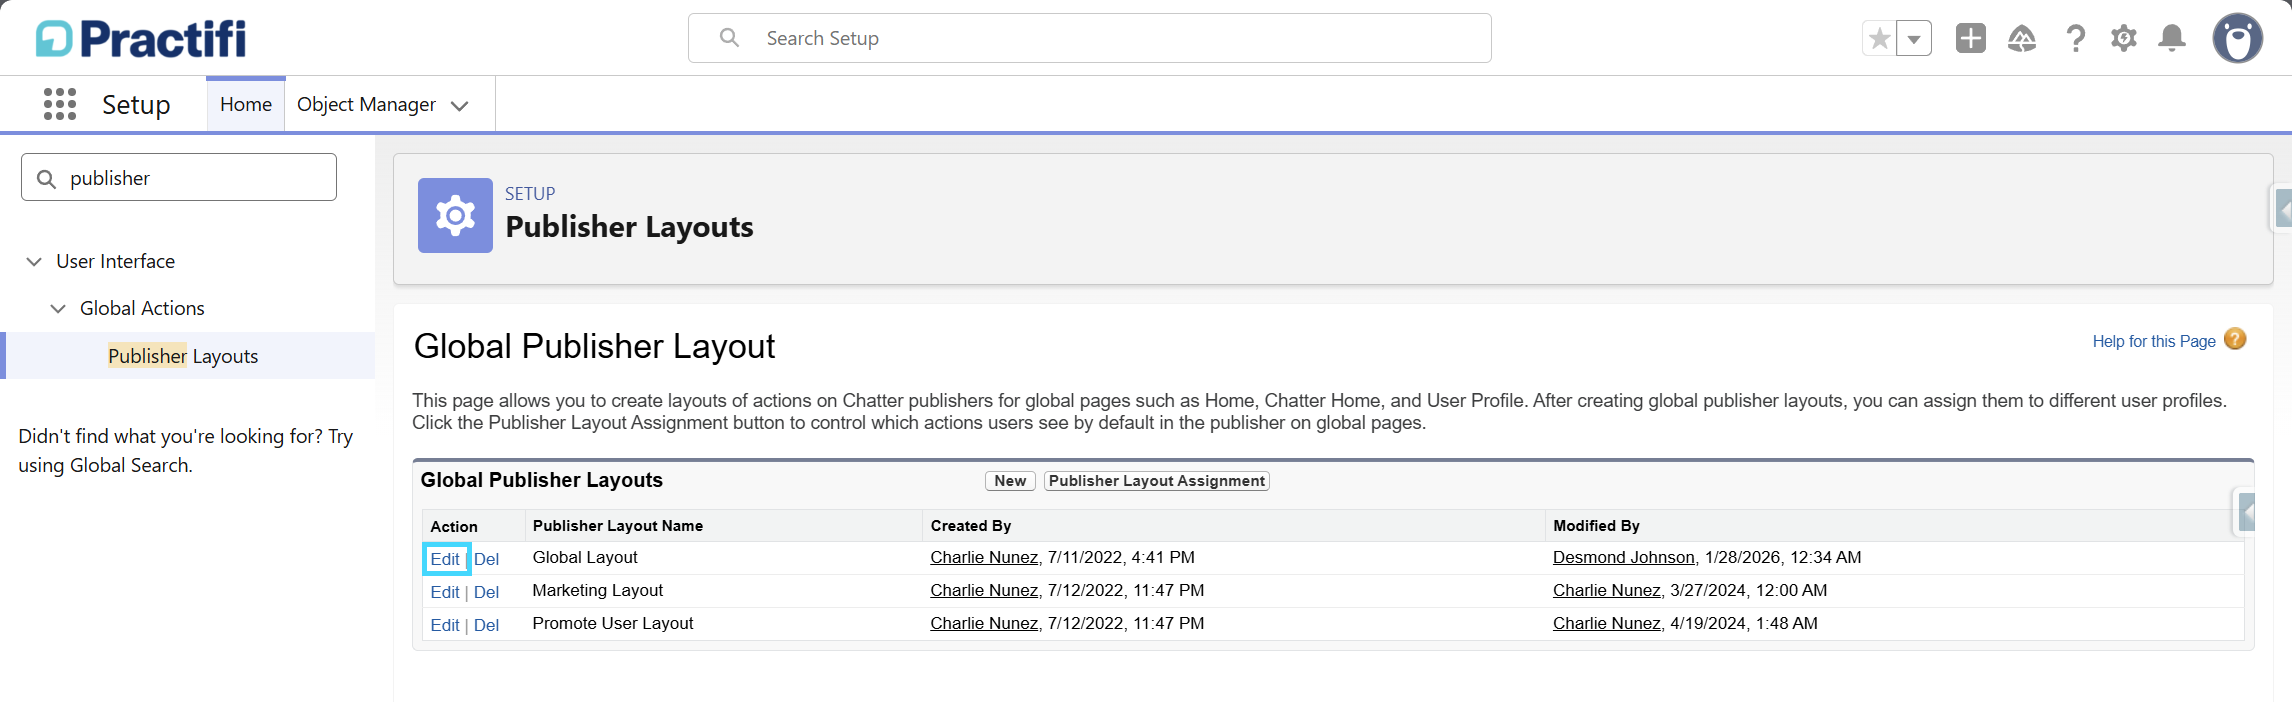This screenshot has width=2292, height=702.
Task: Focus the Search Setup field
Action: (x=1090, y=38)
